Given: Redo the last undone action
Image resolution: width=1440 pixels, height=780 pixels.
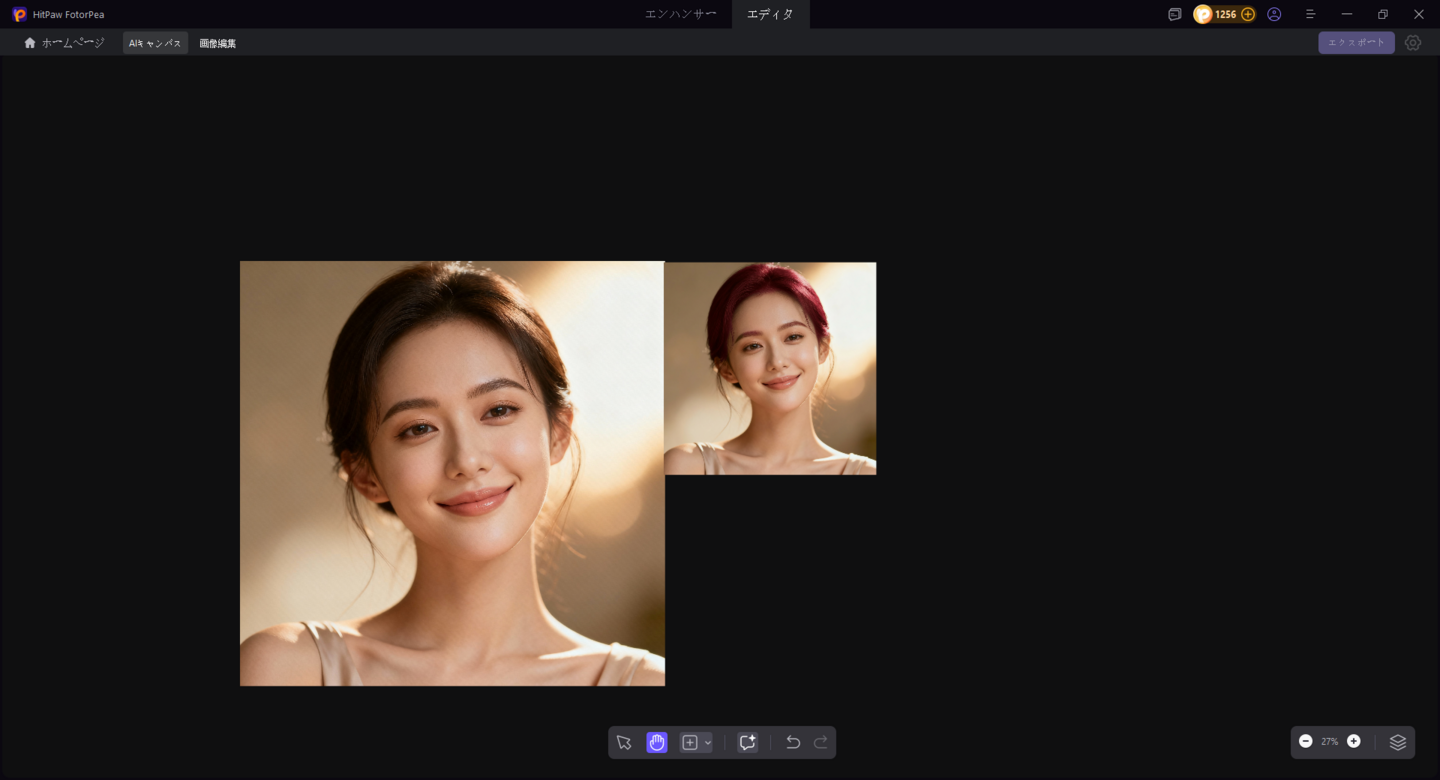Looking at the screenshot, I should pyautogui.click(x=821, y=742).
